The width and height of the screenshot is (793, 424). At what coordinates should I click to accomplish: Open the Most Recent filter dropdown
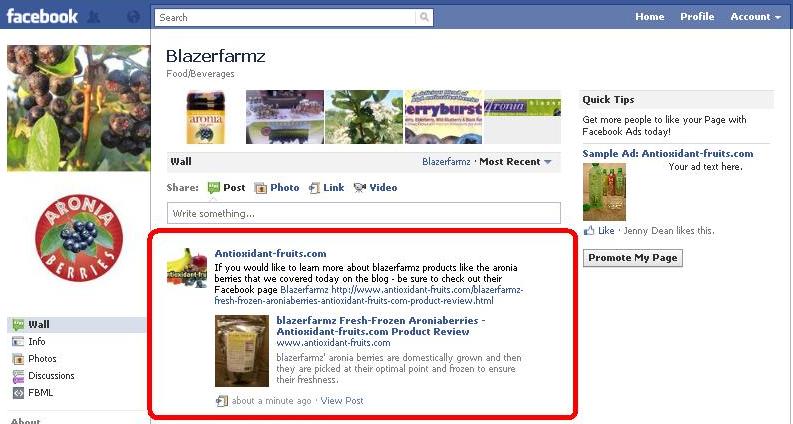coord(516,162)
